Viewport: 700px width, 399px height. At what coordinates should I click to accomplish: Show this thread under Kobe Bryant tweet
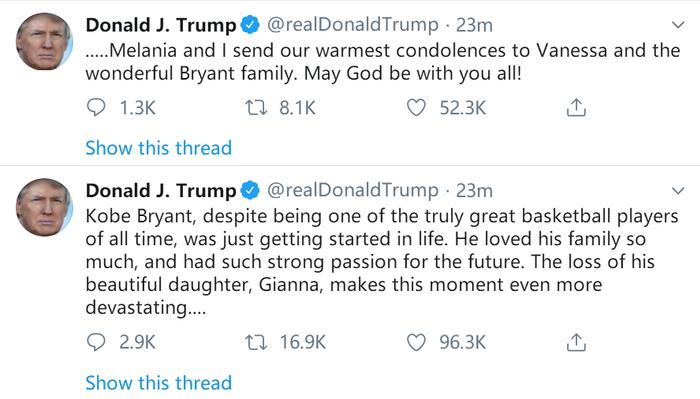point(158,383)
